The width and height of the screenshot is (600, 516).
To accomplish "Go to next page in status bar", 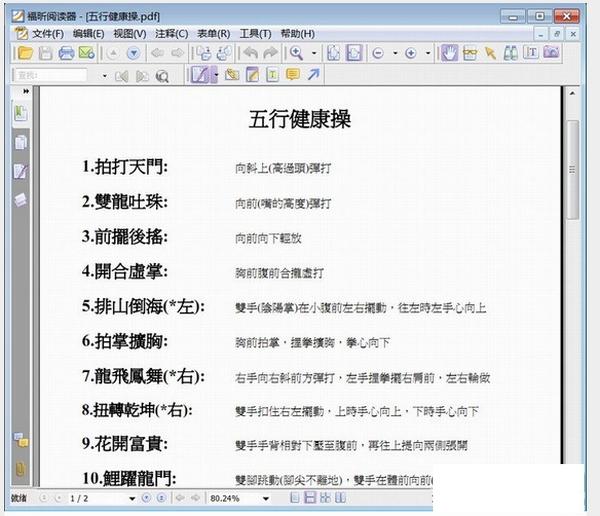I will point(146,498).
